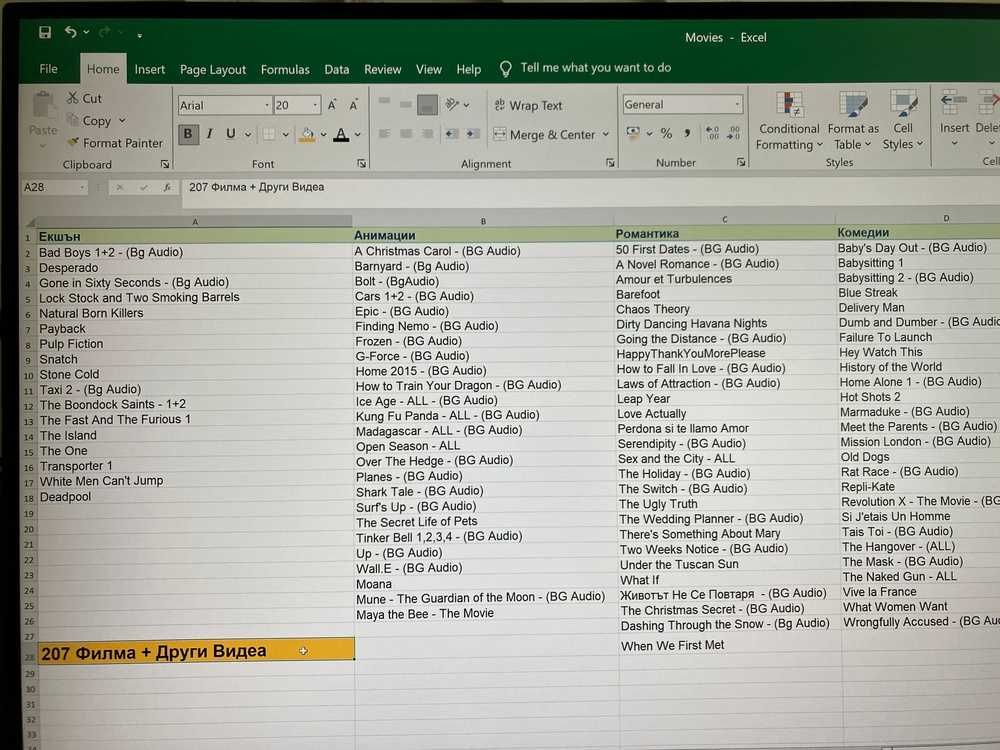Select the 'Blue Streak' cell

point(918,293)
